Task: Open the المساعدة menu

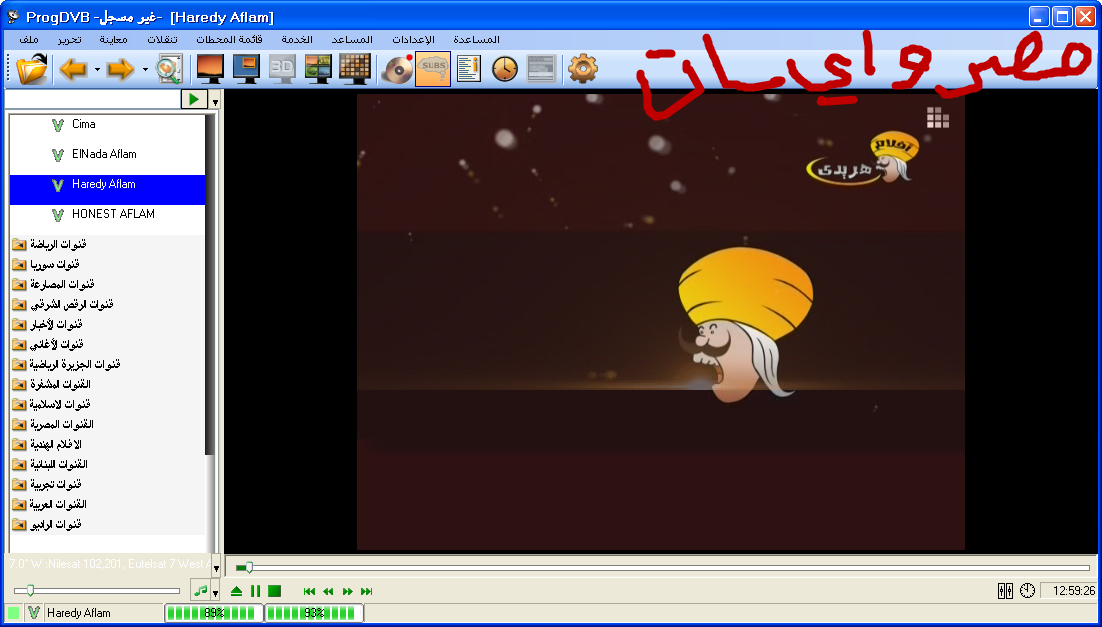Action: [x=476, y=40]
